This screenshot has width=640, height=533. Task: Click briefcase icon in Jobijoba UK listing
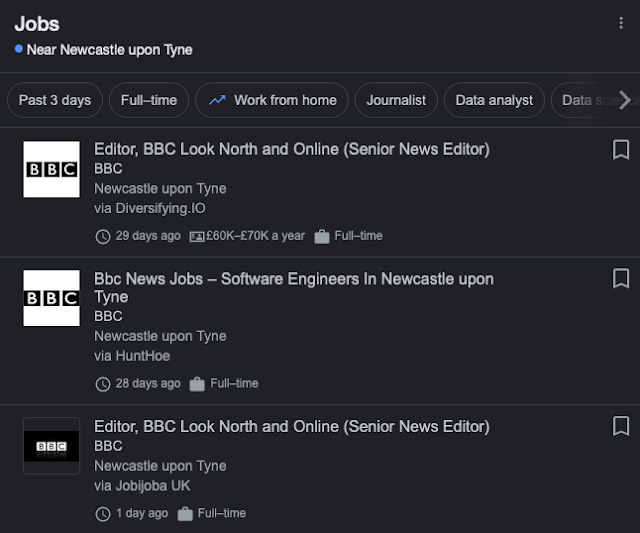(185, 514)
